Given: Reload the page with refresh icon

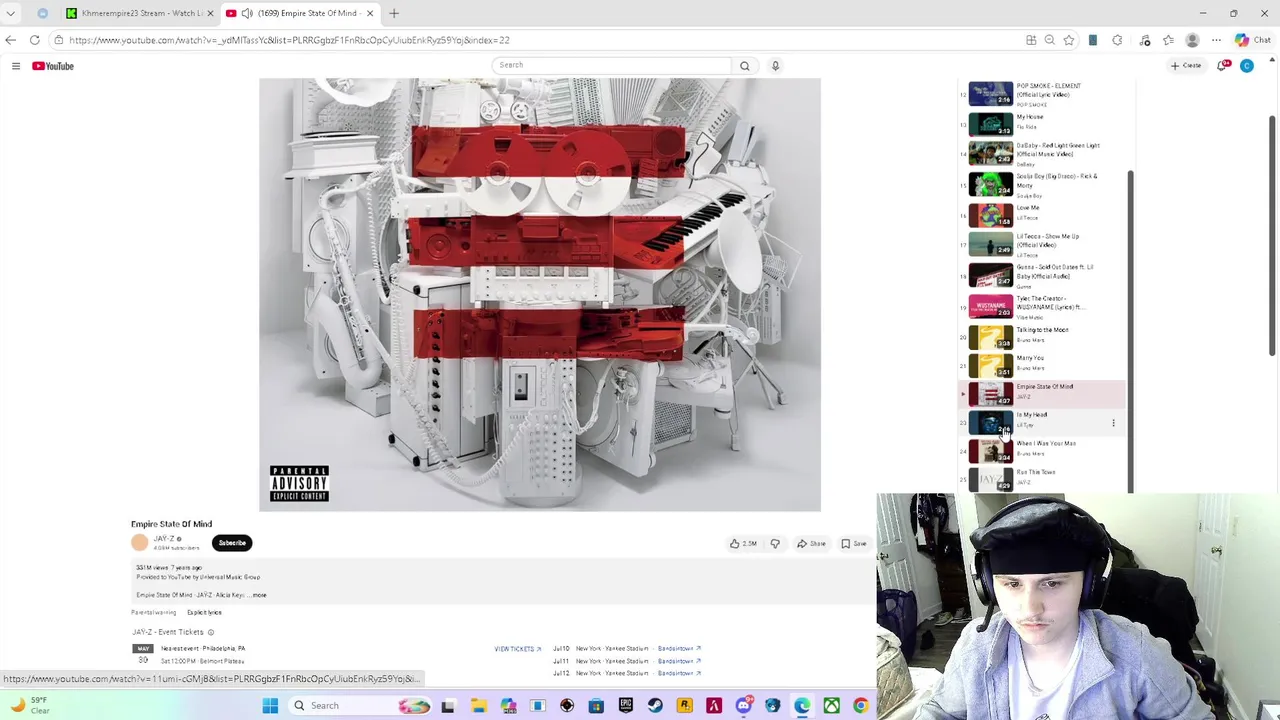Looking at the screenshot, I should (x=34, y=40).
